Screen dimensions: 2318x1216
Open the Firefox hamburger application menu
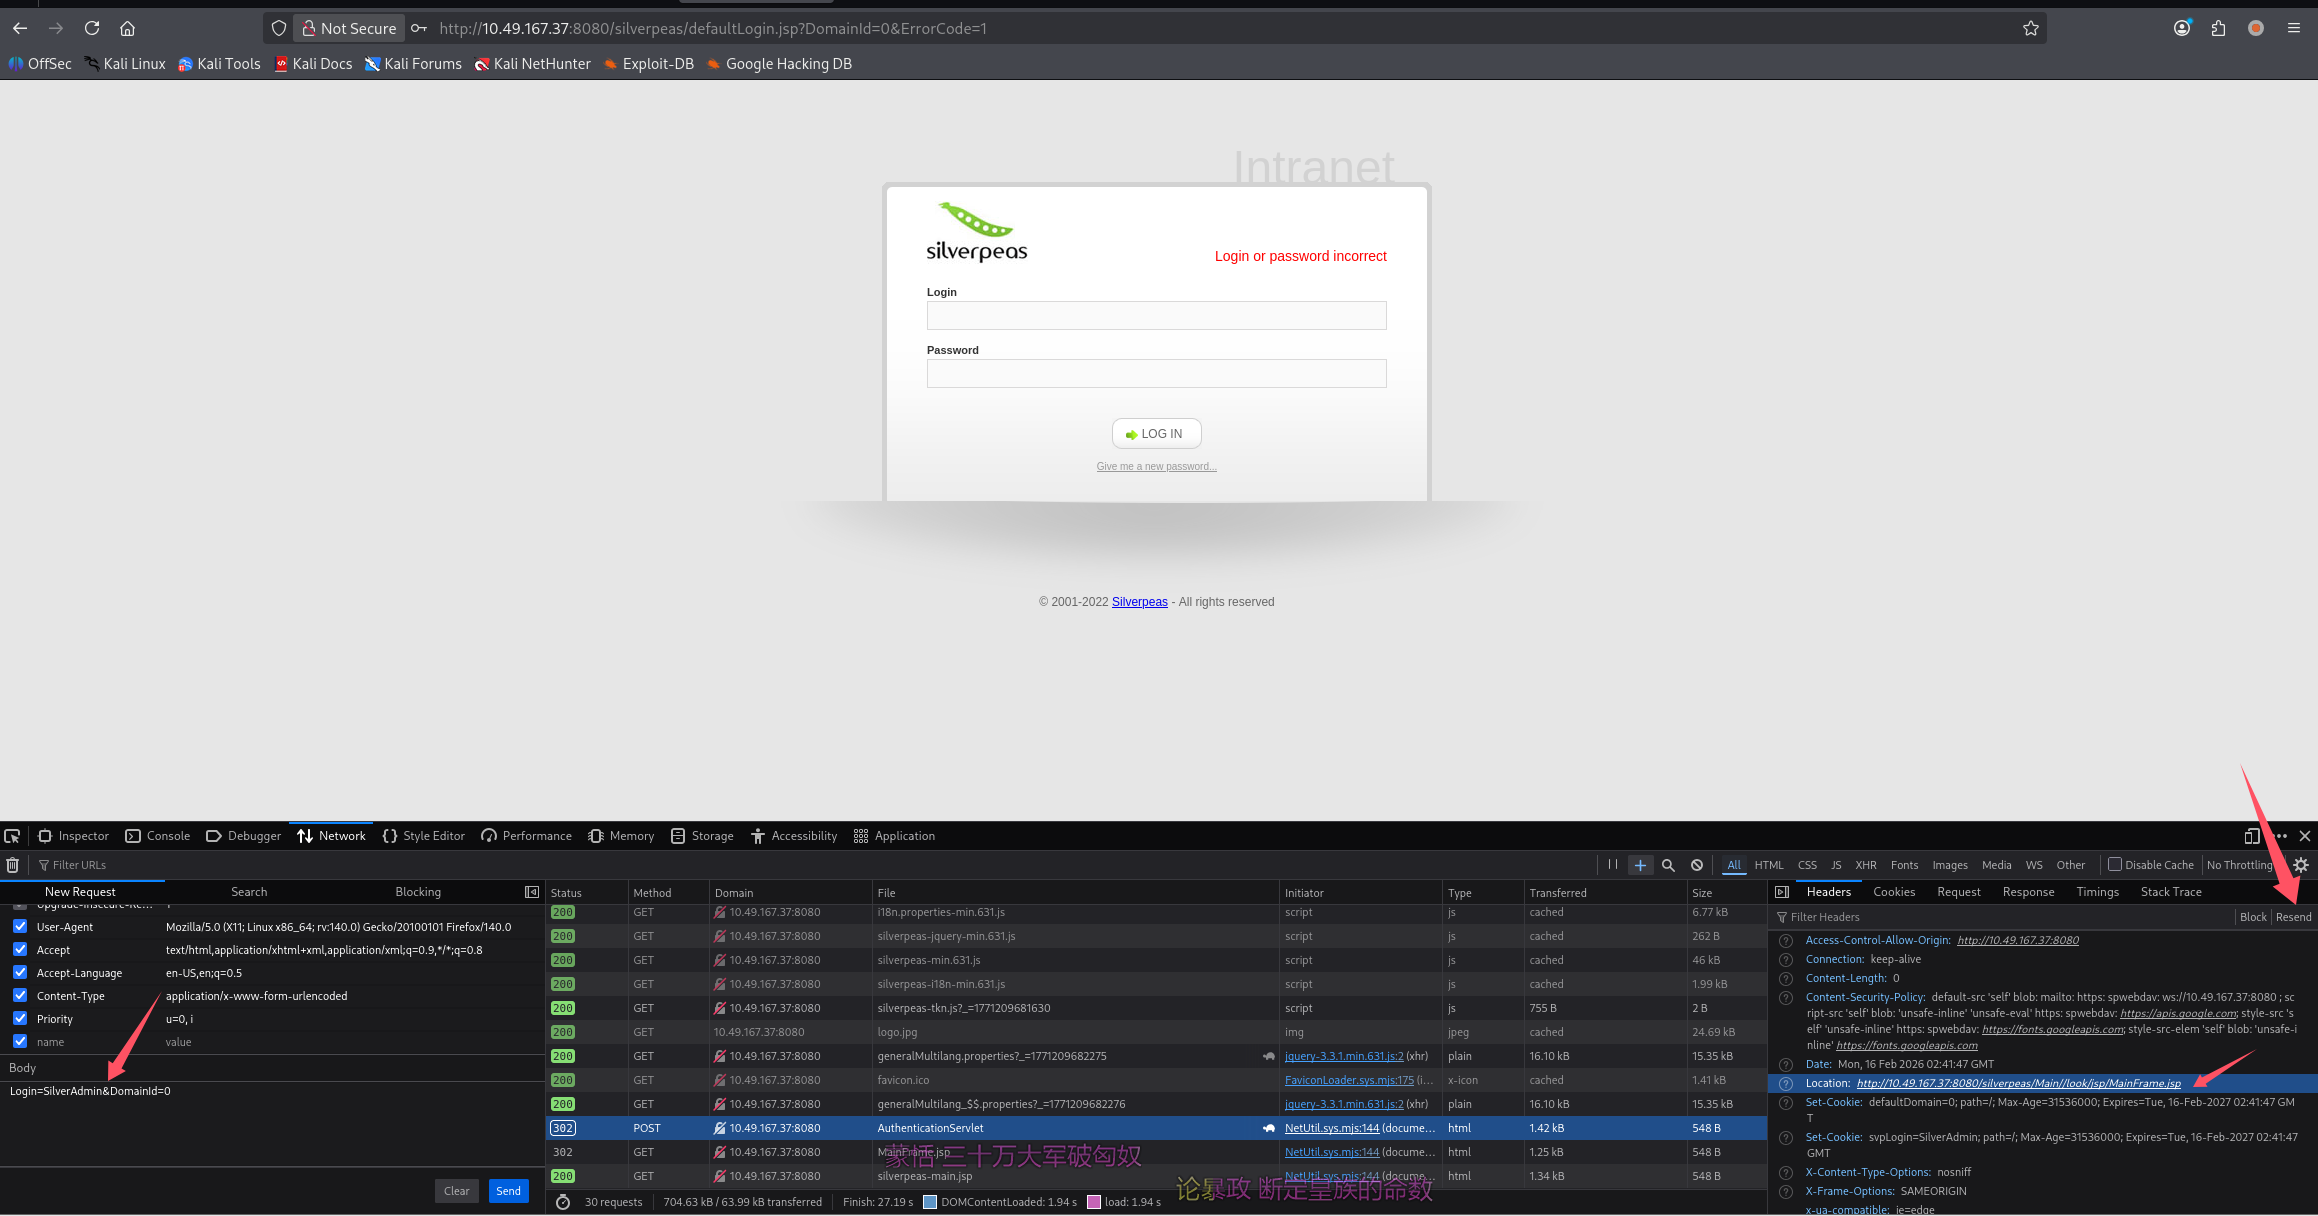2294,28
